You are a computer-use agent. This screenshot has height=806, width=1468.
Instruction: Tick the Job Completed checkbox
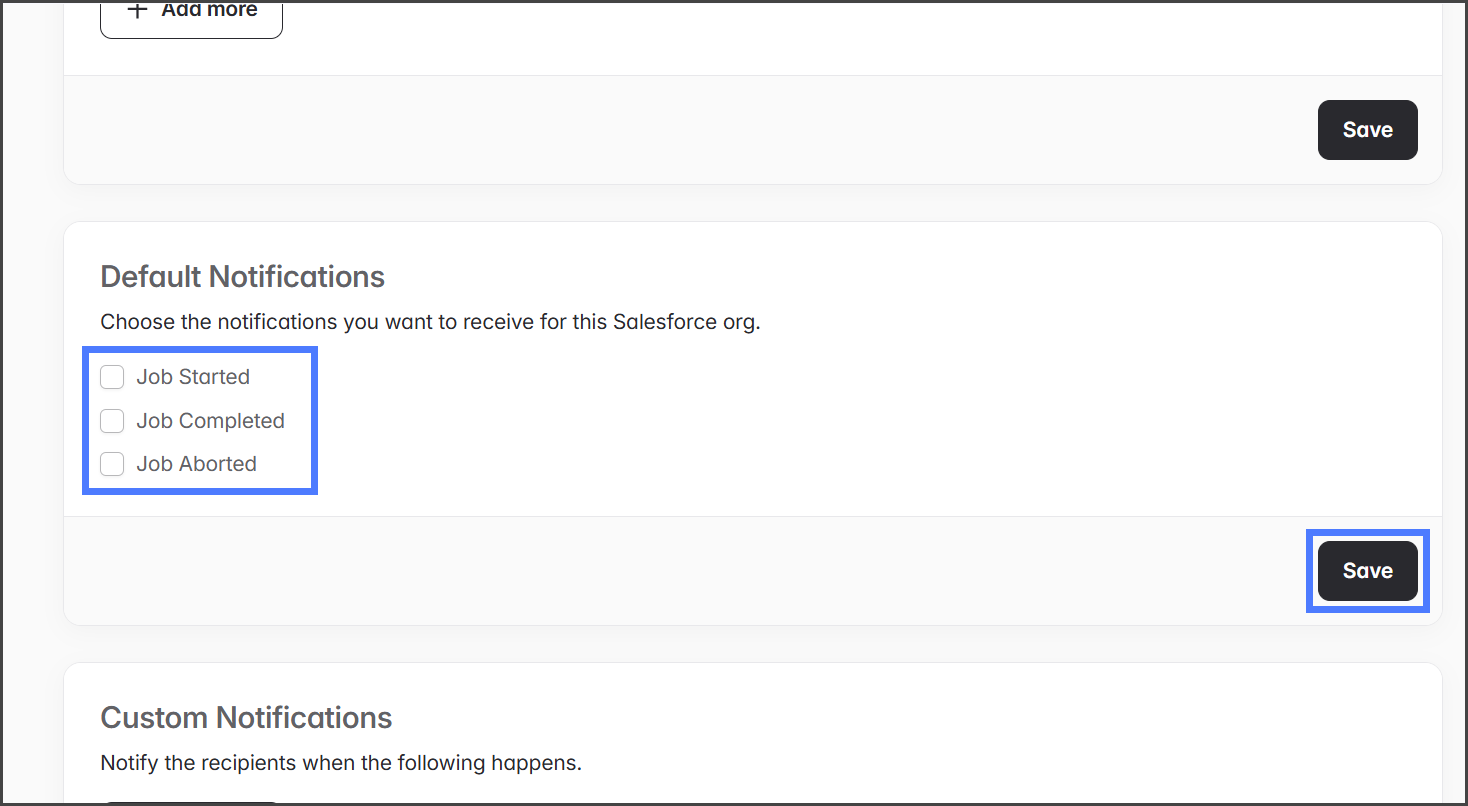[112, 421]
